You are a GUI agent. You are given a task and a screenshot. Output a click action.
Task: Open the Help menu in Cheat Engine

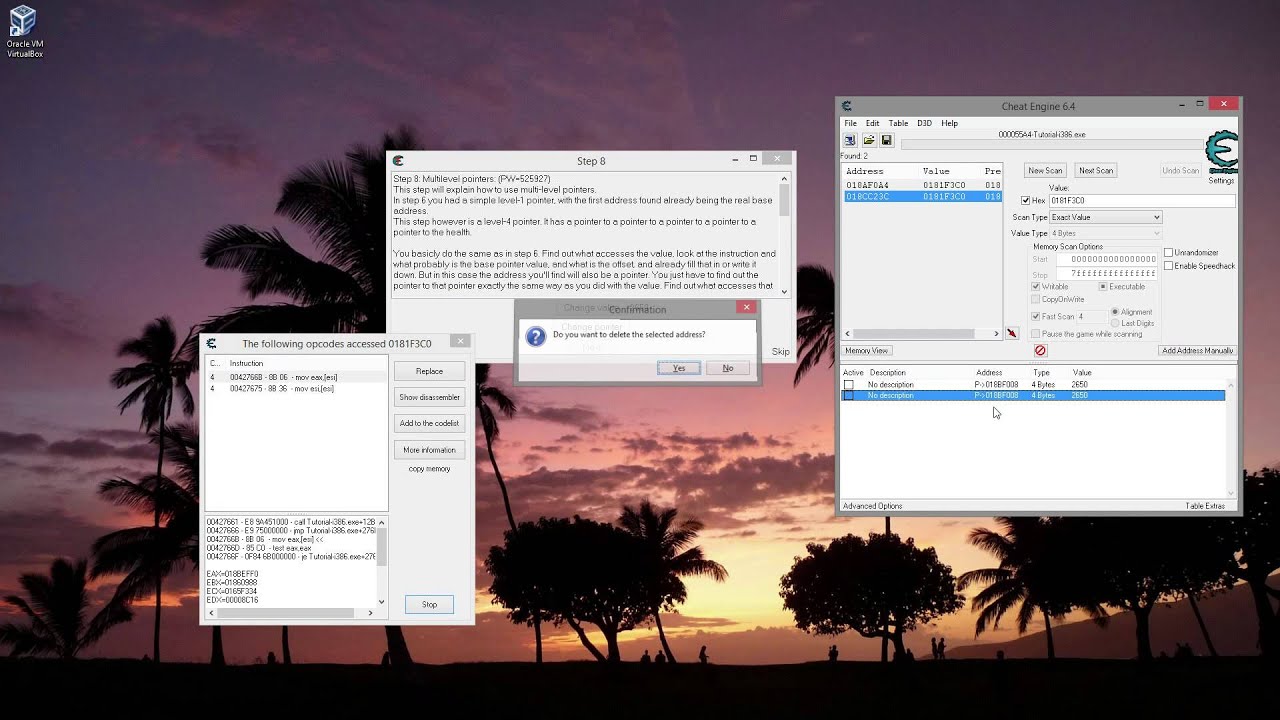point(949,123)
